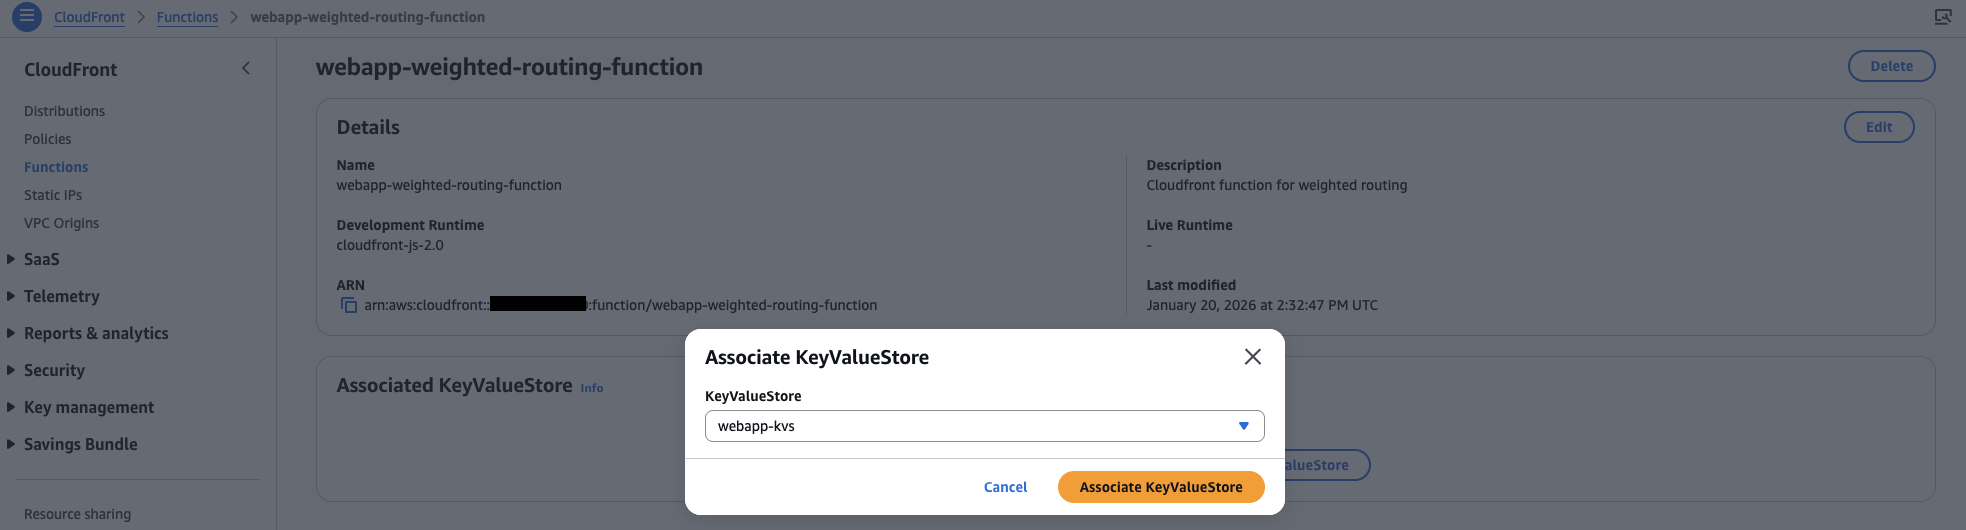Open the hamburger navigation menu icon
The height and width of the screenshot is (530, 1966).
click(x=27, y=17)
